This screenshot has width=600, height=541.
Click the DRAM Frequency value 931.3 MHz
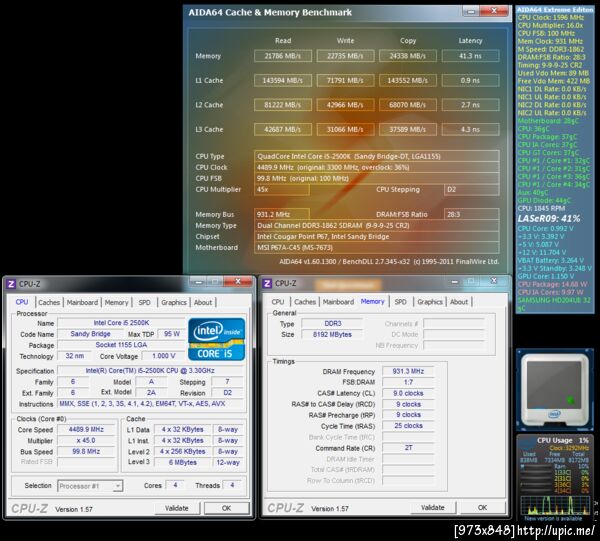coord(408,371)
